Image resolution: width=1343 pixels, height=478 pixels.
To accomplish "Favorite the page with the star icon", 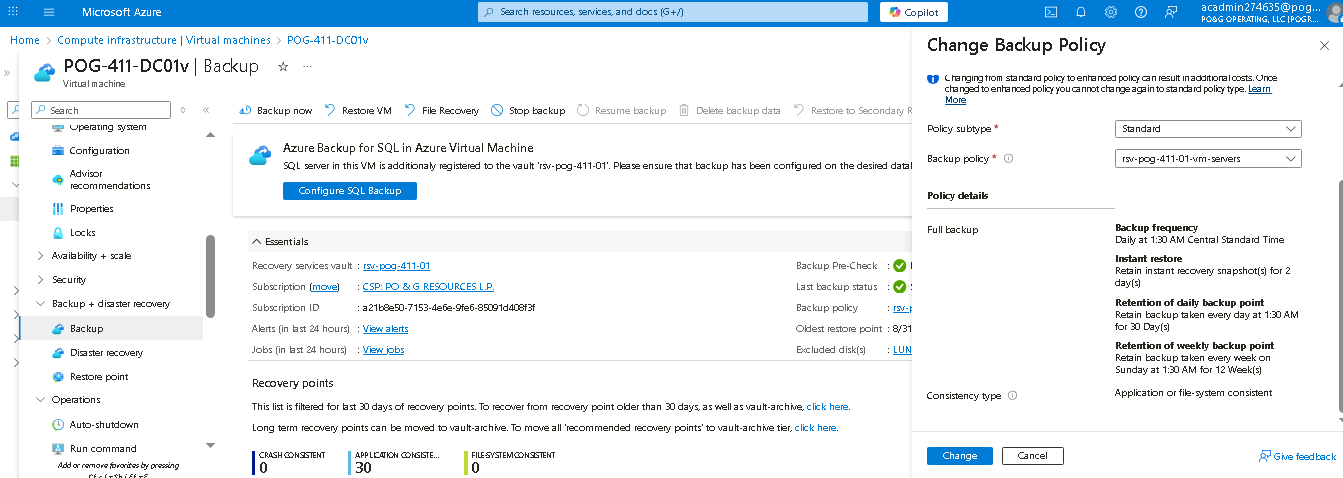I will pyautogui.click(x=283, y=66).
